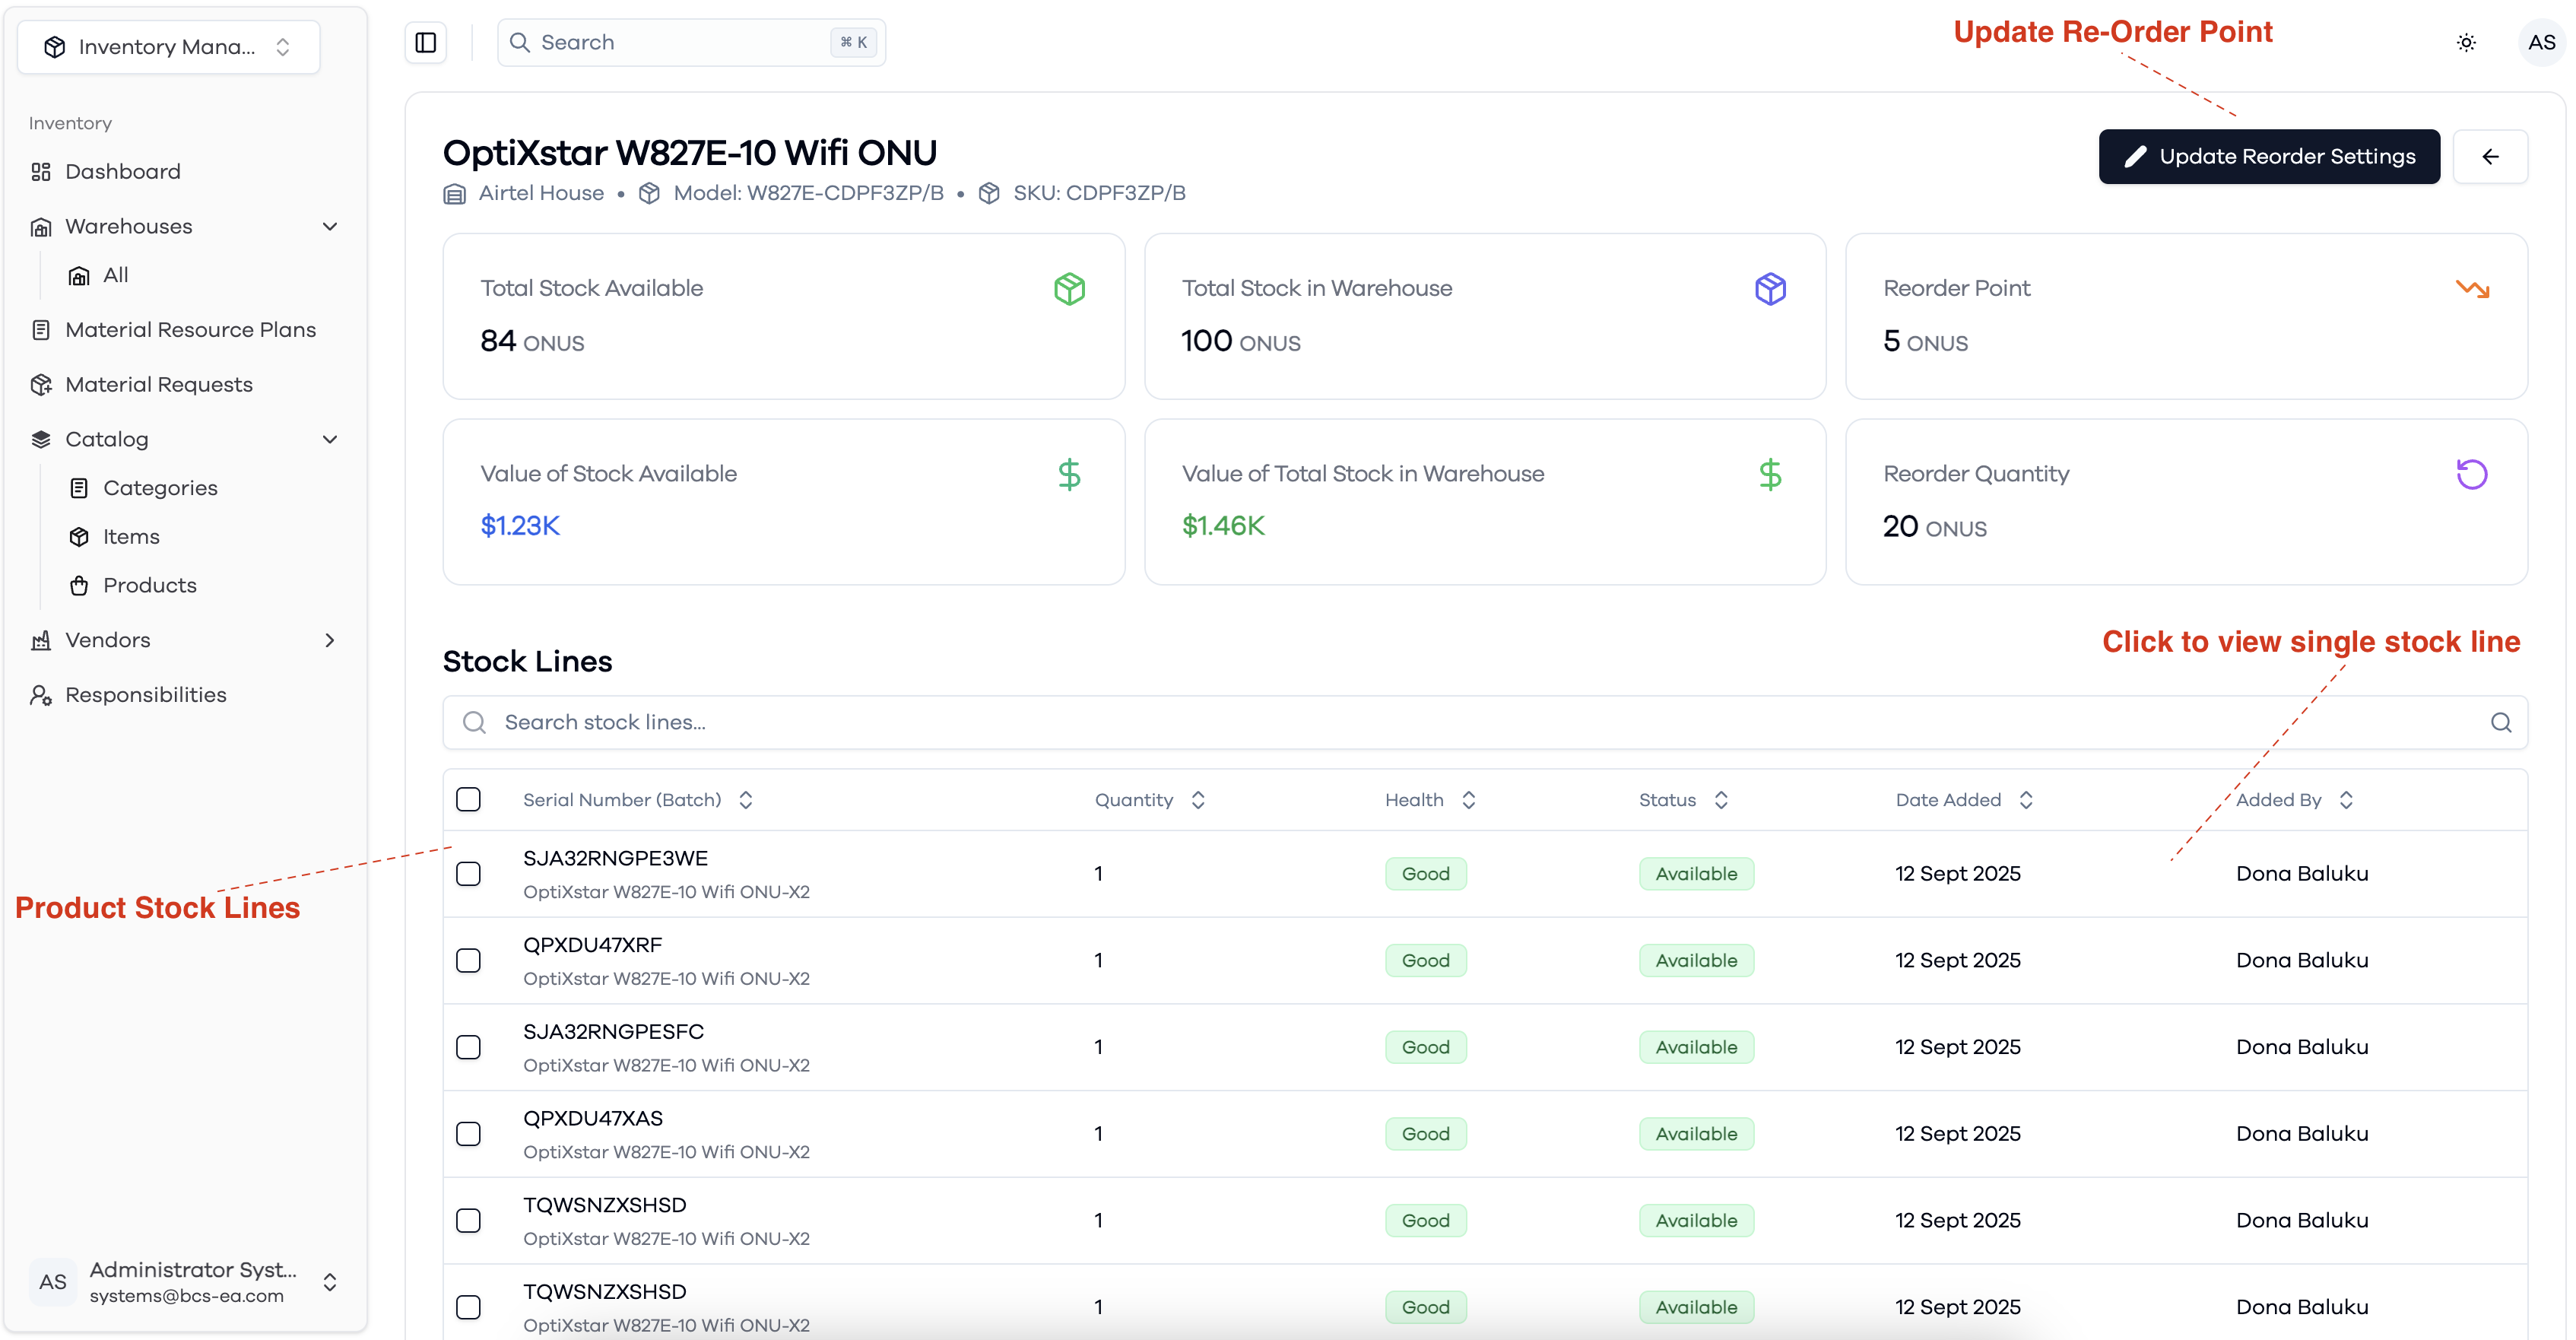Open the AS user avatar at top right

point(2541,42)
